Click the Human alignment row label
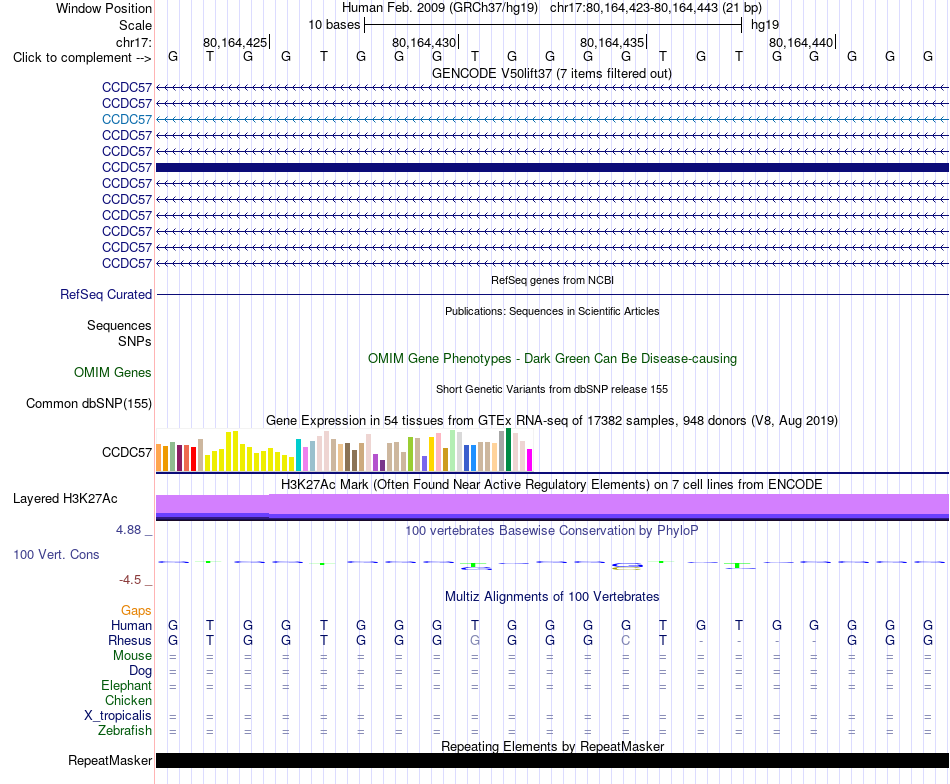The image size is (950, 784). 131,626
